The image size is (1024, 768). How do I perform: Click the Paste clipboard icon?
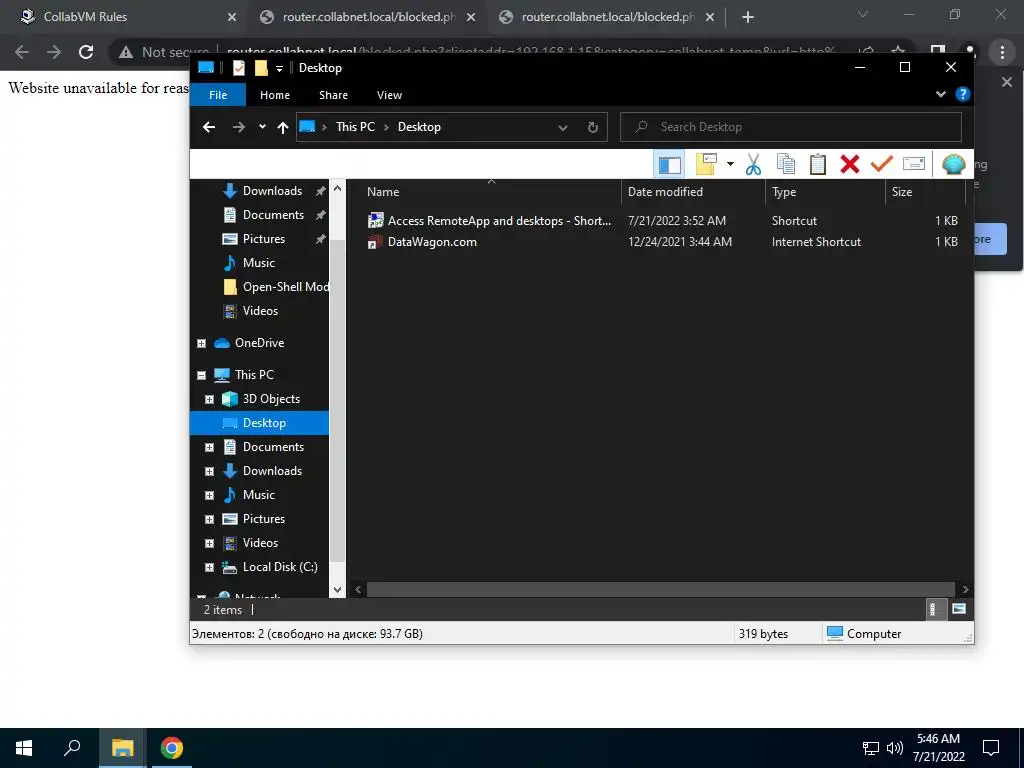818,165
